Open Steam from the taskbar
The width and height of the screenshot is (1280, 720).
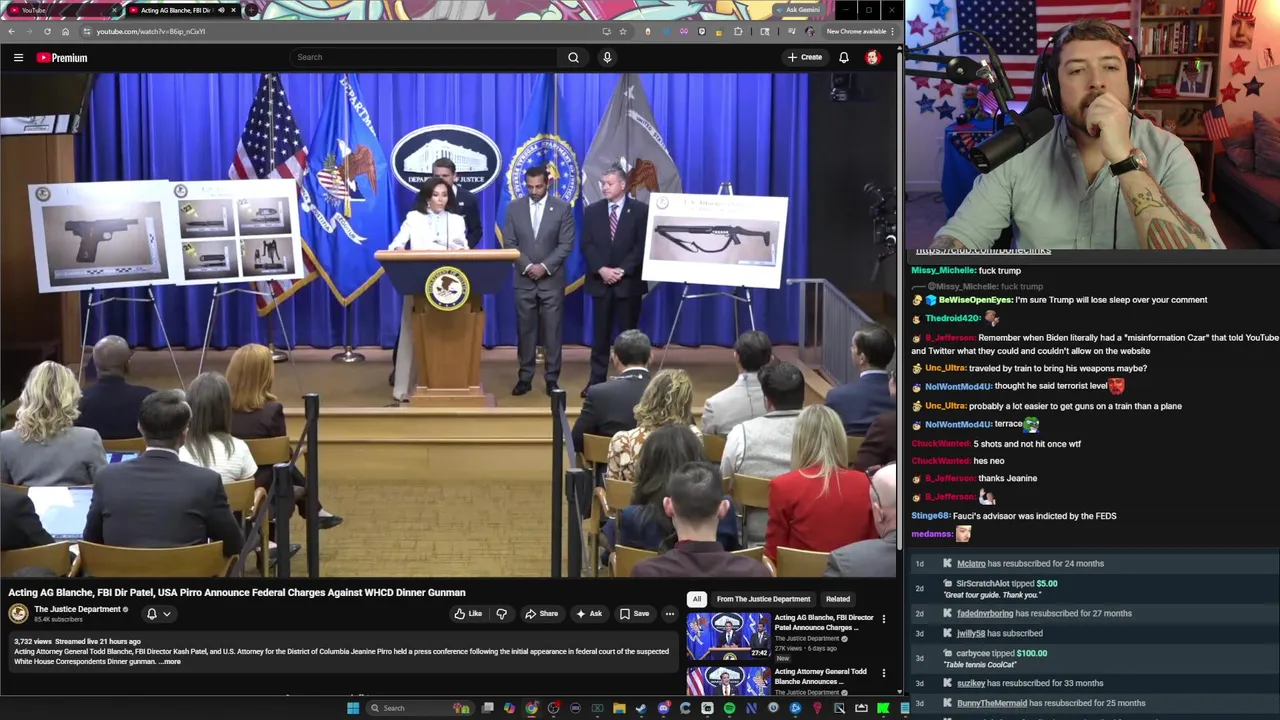641,708
